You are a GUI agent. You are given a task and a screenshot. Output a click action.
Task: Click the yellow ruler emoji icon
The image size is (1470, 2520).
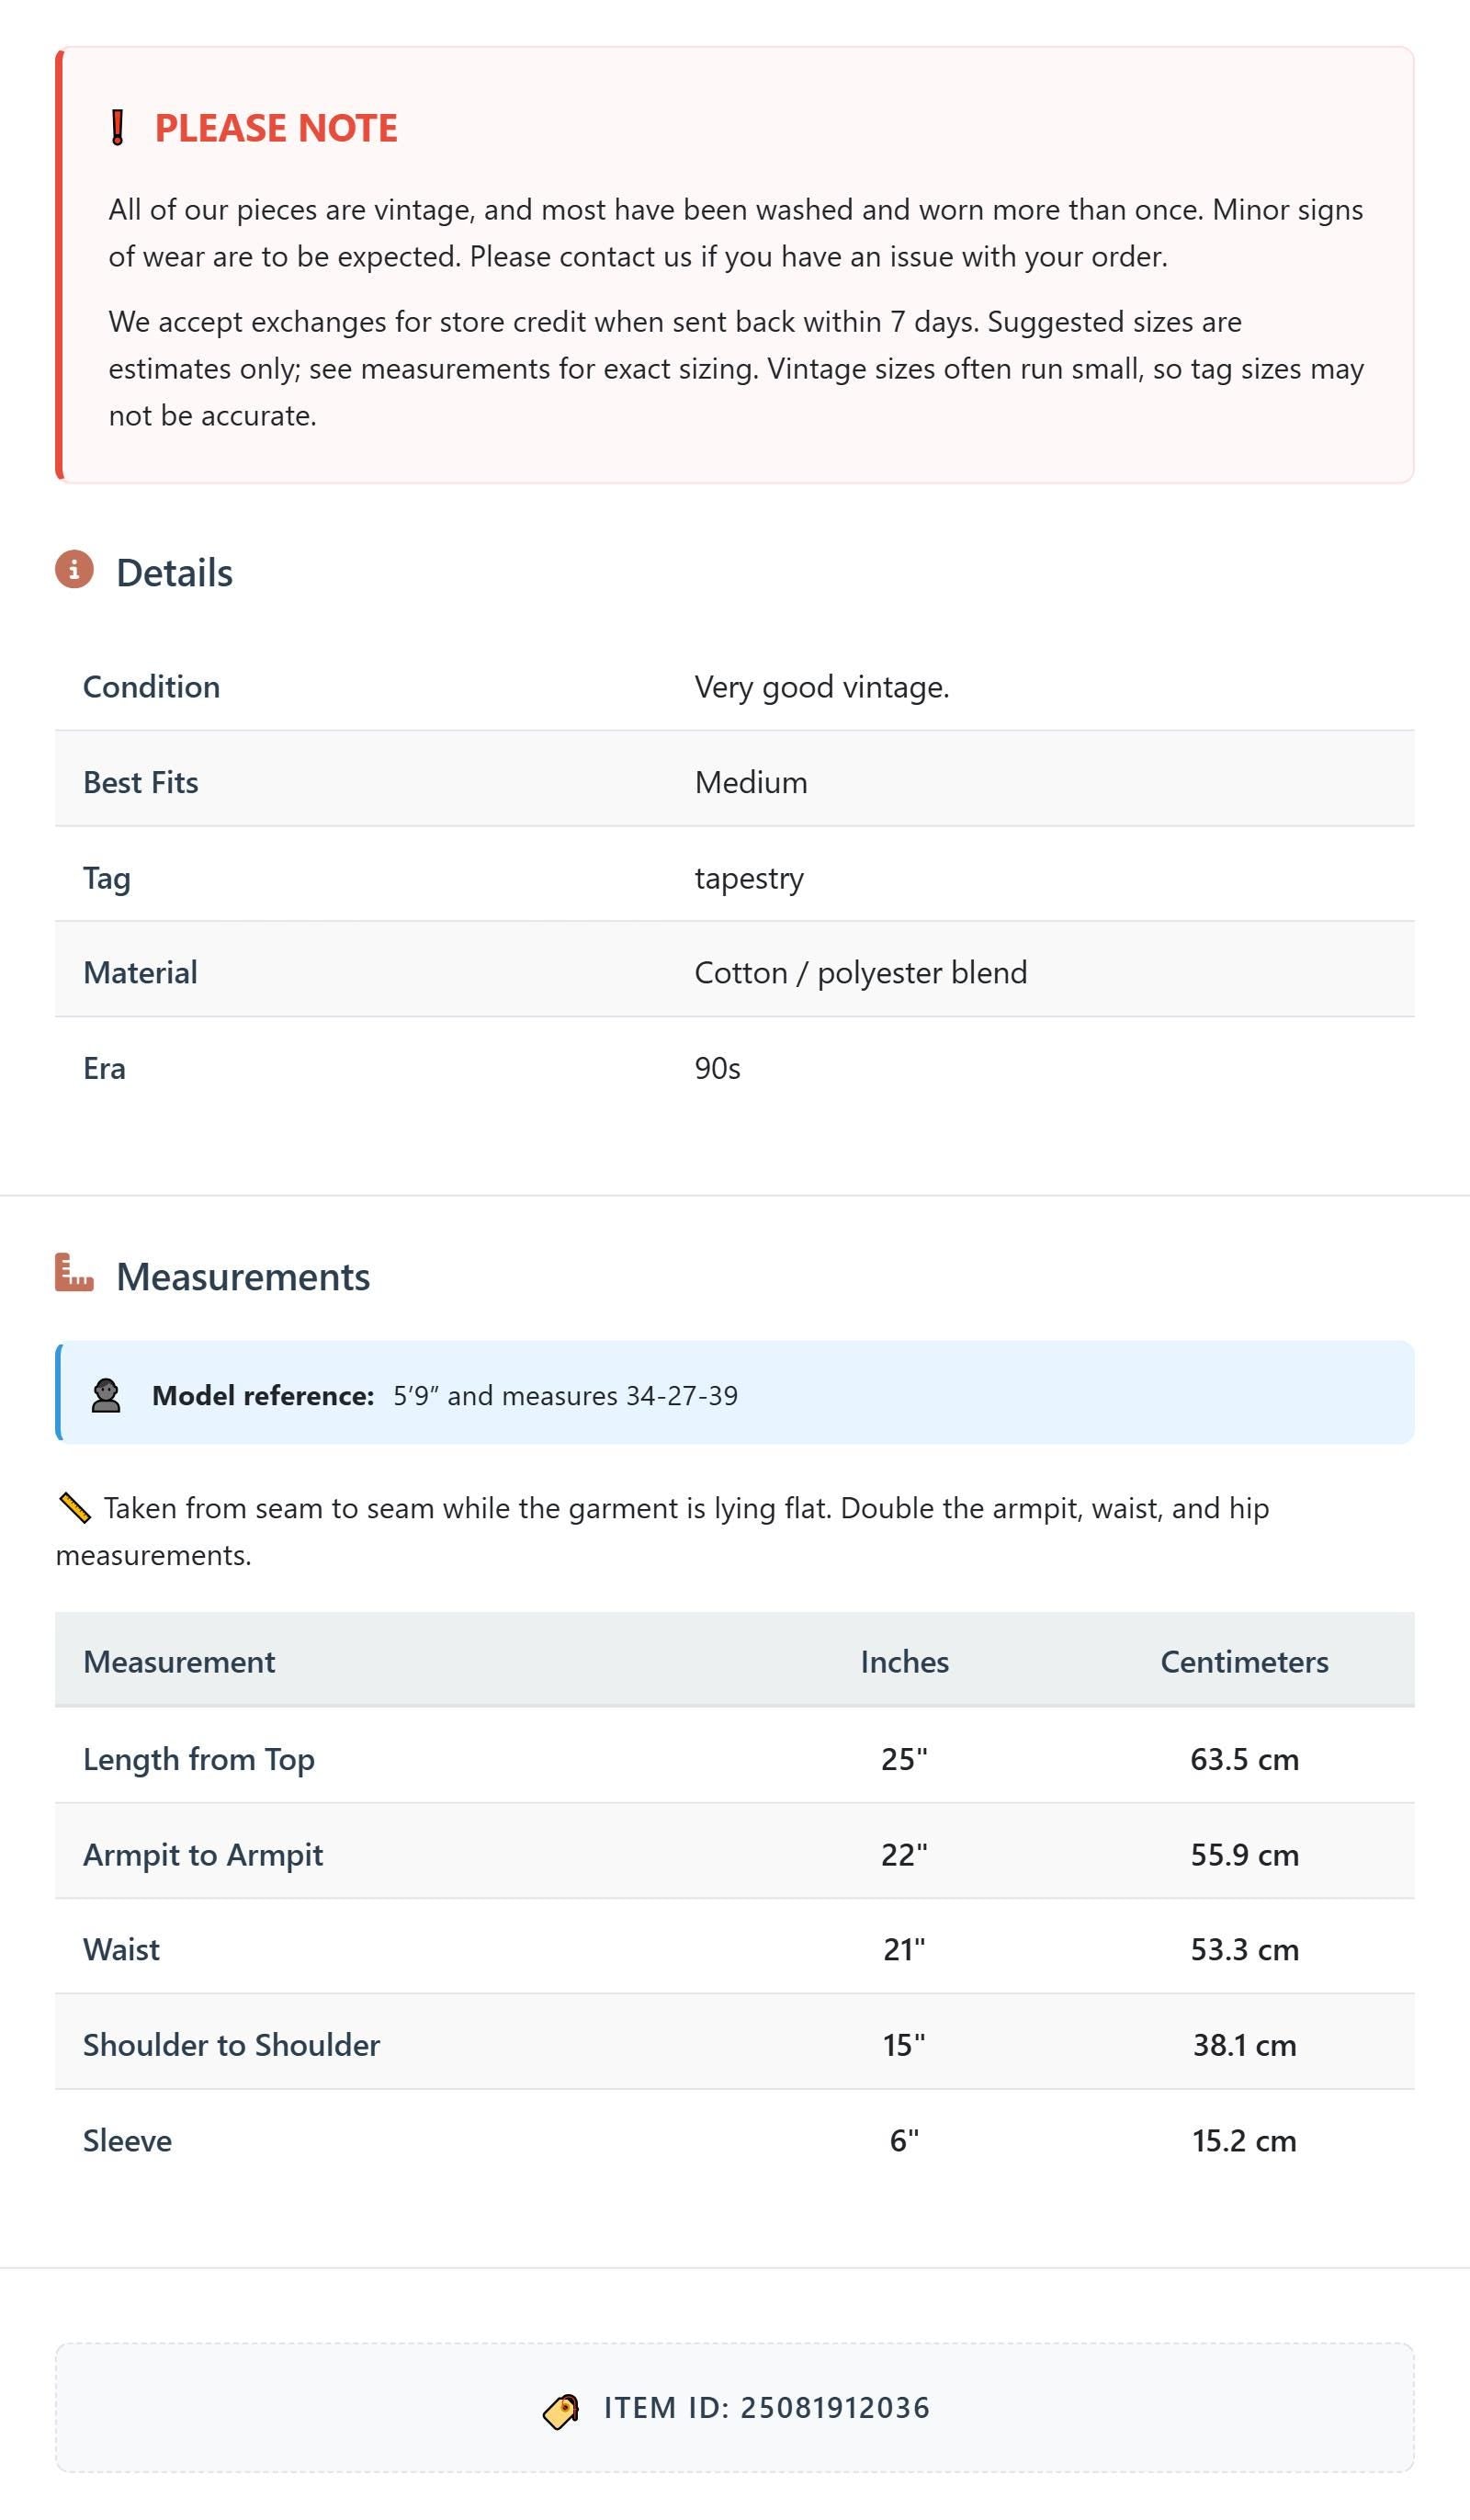click(74, 1508)
